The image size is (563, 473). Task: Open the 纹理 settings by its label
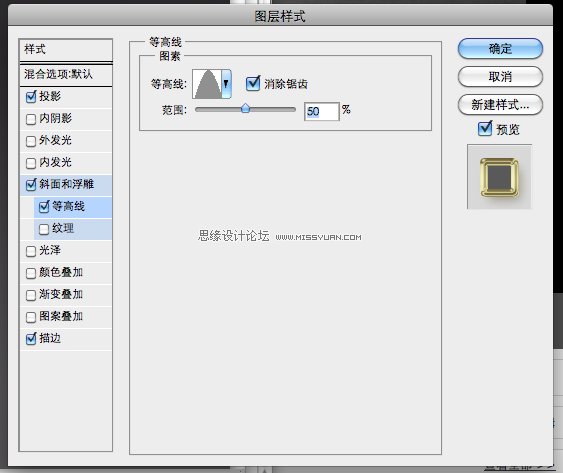click(x=63, y=228)
